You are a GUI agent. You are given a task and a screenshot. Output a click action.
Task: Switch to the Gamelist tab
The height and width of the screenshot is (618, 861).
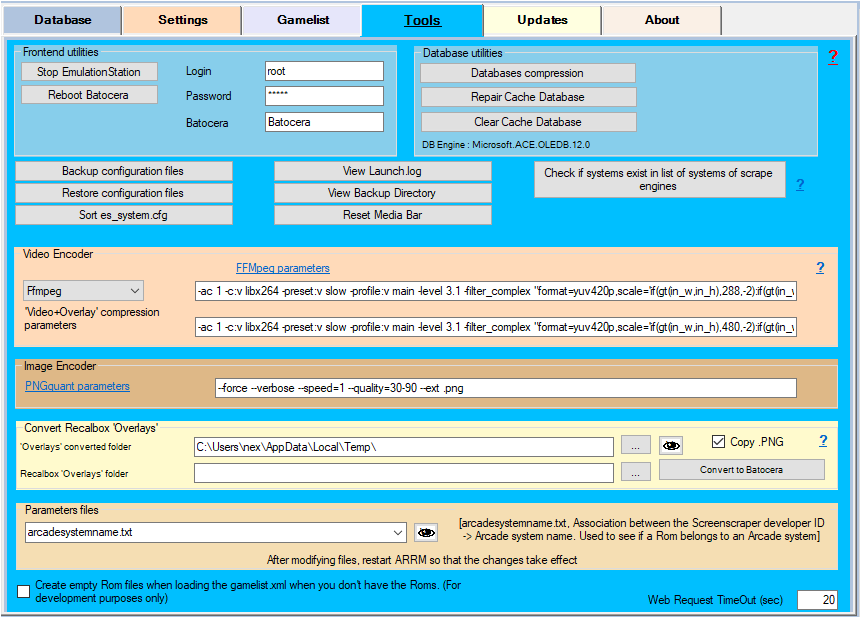click(301, 20)
